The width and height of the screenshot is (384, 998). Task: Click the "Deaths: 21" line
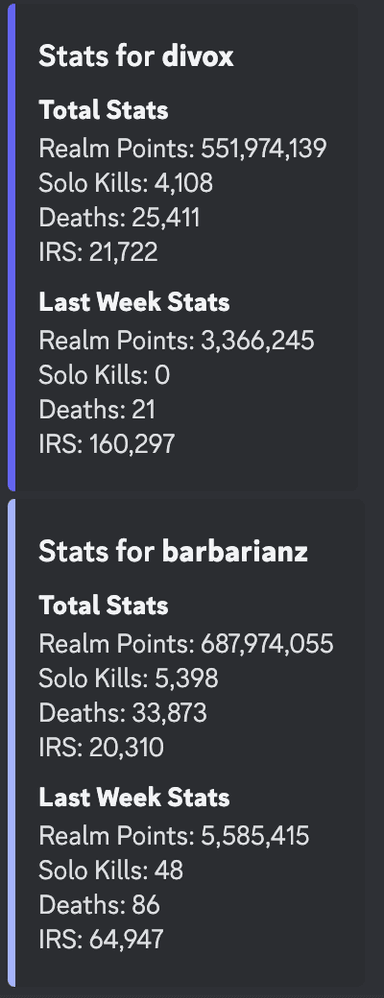(97, 409)
